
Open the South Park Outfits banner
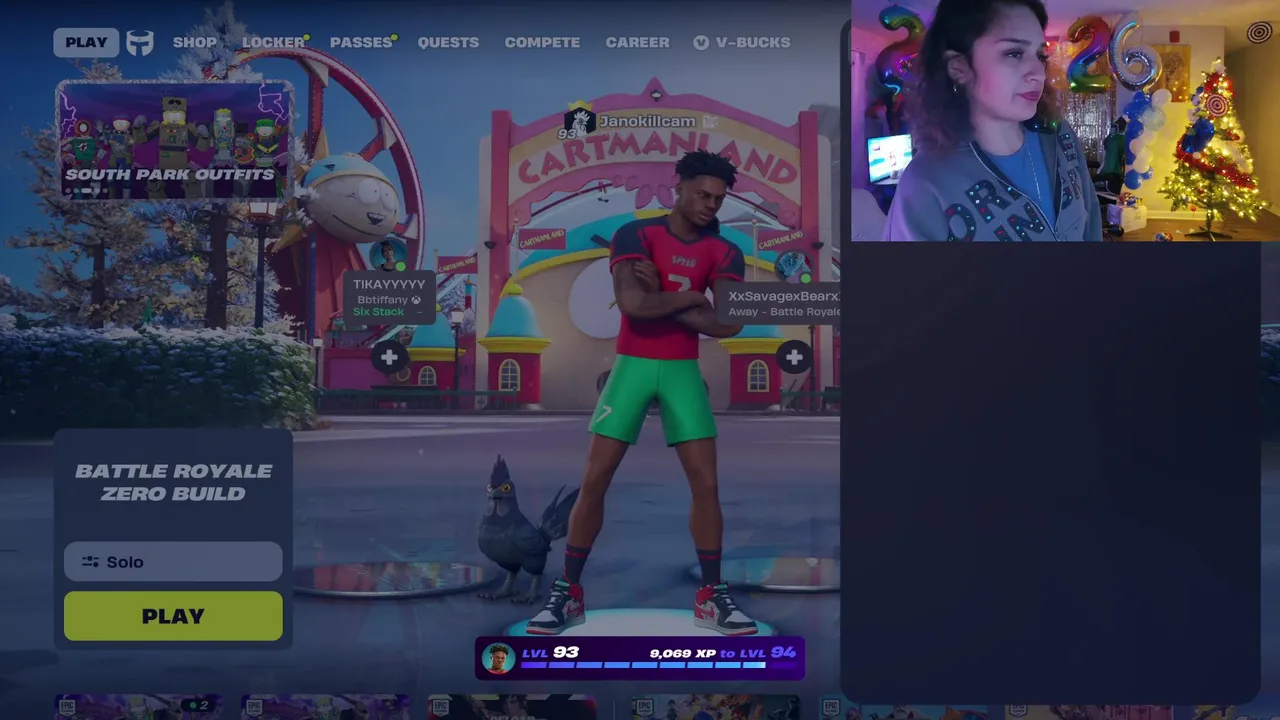click(x=175, y=140)
